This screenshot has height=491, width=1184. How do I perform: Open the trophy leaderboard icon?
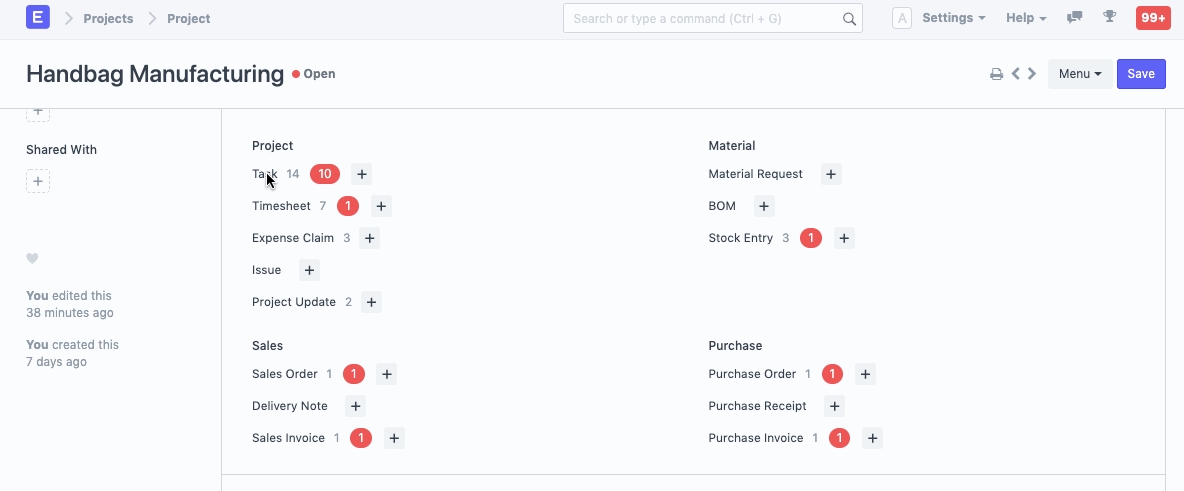click(x=1109, y=18)
